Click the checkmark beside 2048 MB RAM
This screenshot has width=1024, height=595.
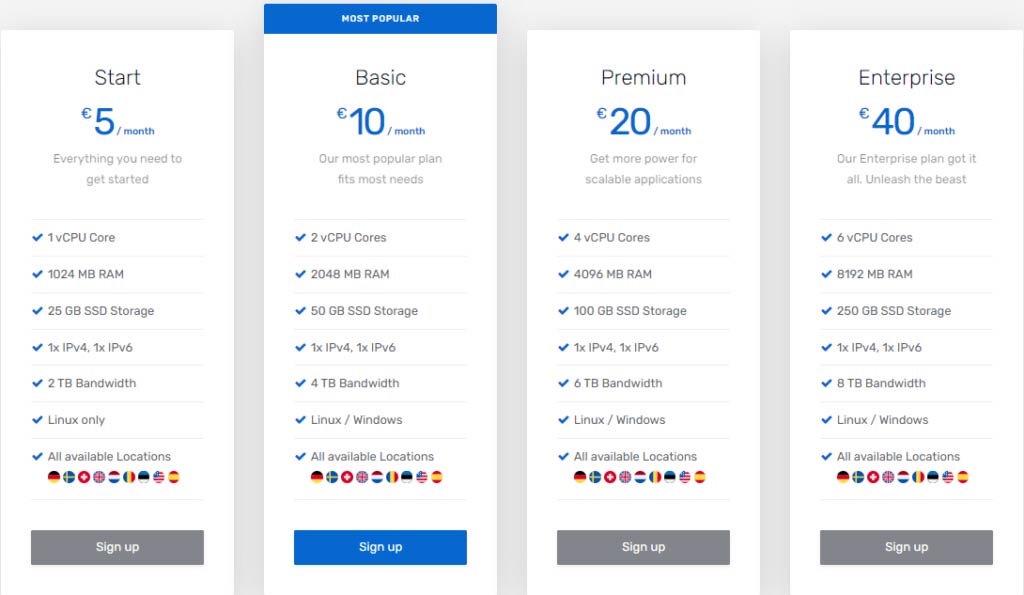tap(300, 274)
